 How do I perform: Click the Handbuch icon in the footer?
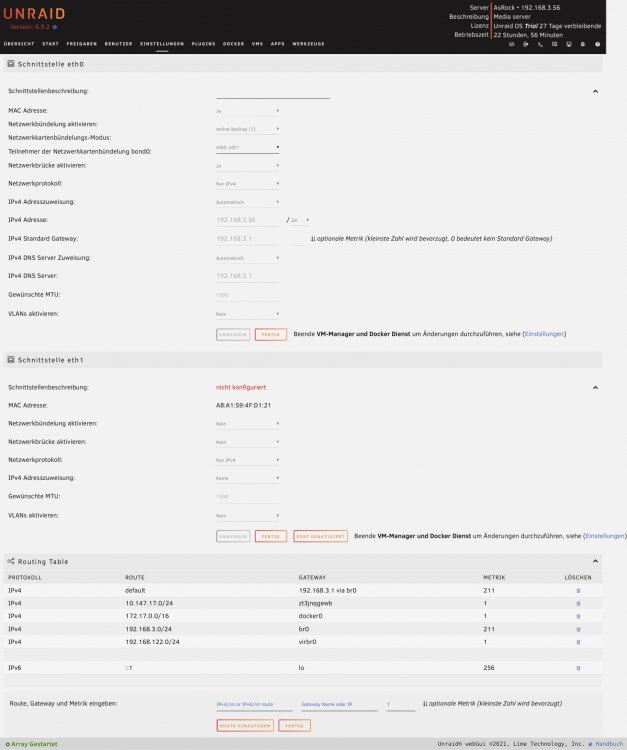[591, 744]
